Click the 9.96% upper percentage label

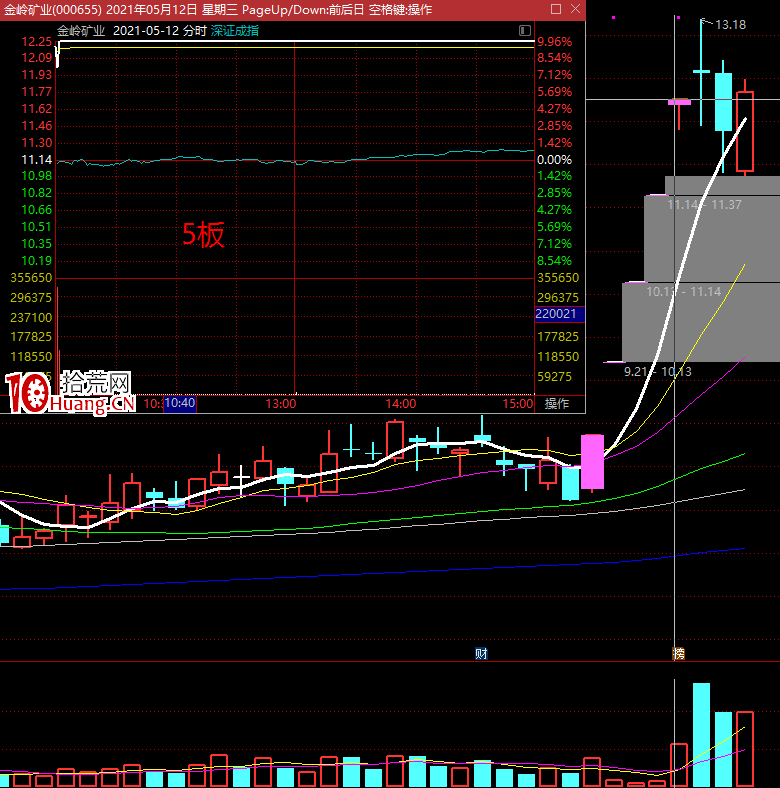click(554, 42)
